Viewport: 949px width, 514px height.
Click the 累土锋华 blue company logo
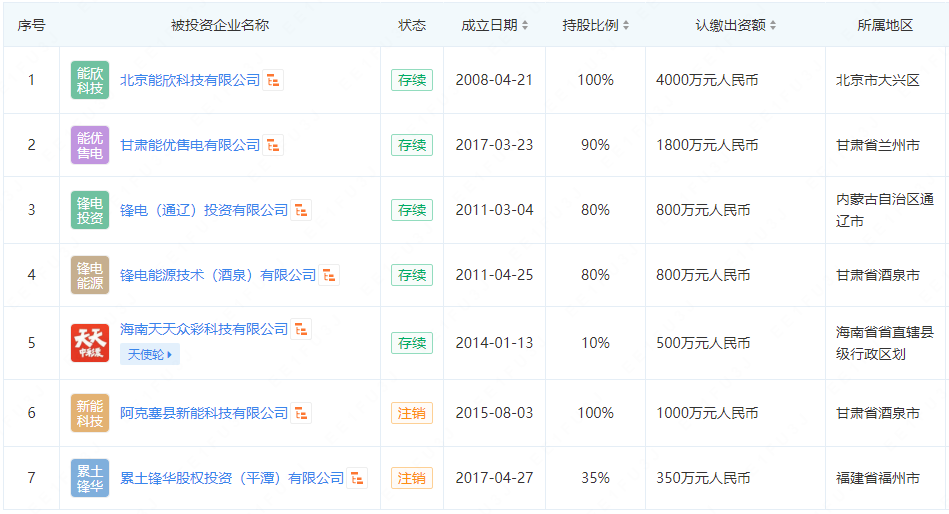pos(90,478)
